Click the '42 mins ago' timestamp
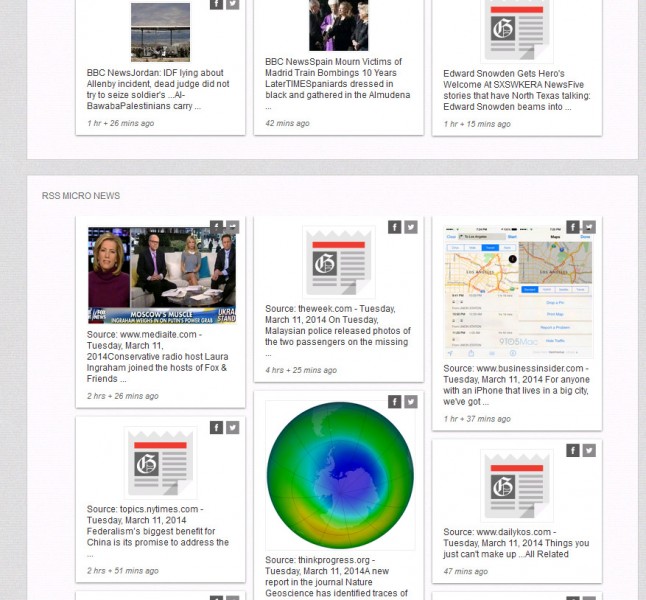646x600 pixels. pyautogui.click(x=287, y=123)
